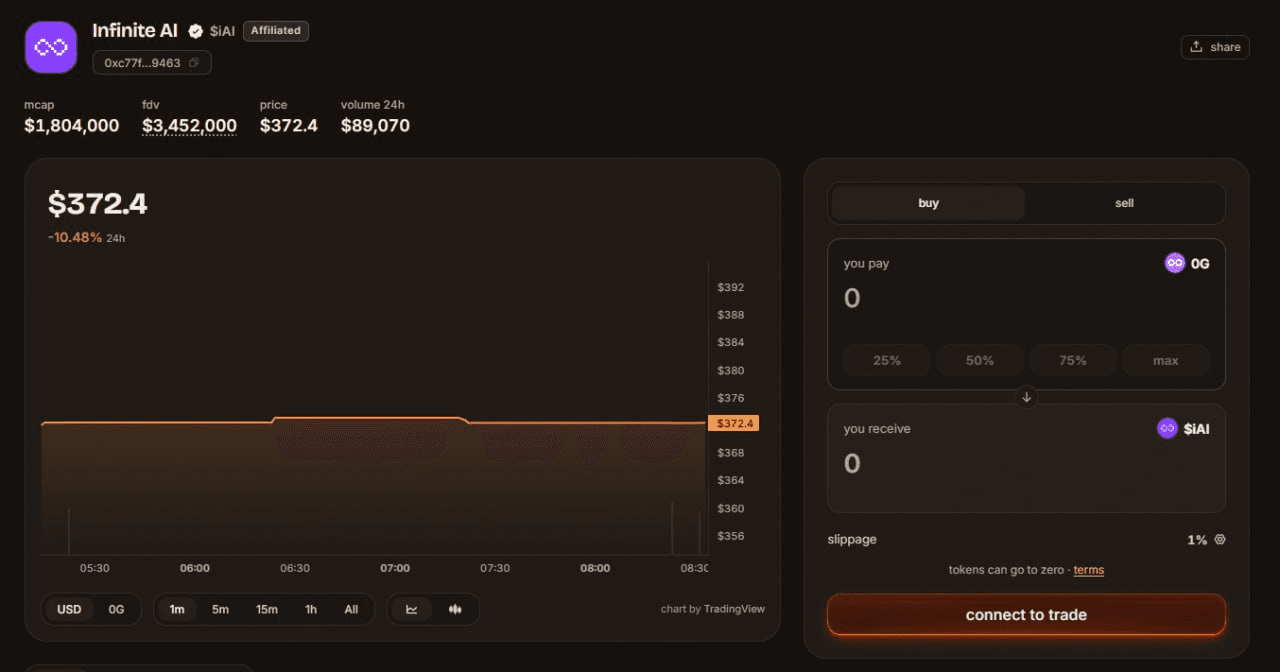Click connect to trade button
Viewport: 1280px width, 672px height.
coord(1026,615)
